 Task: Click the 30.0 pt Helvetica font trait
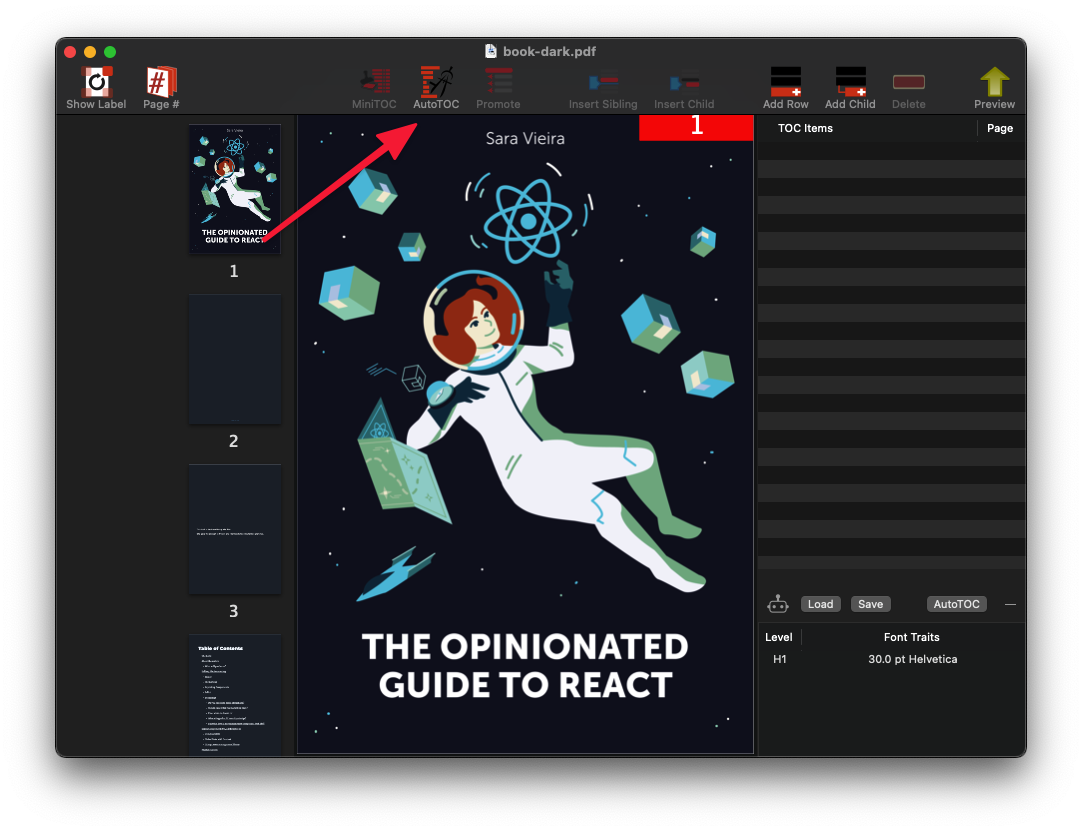[x=912, y=659]
